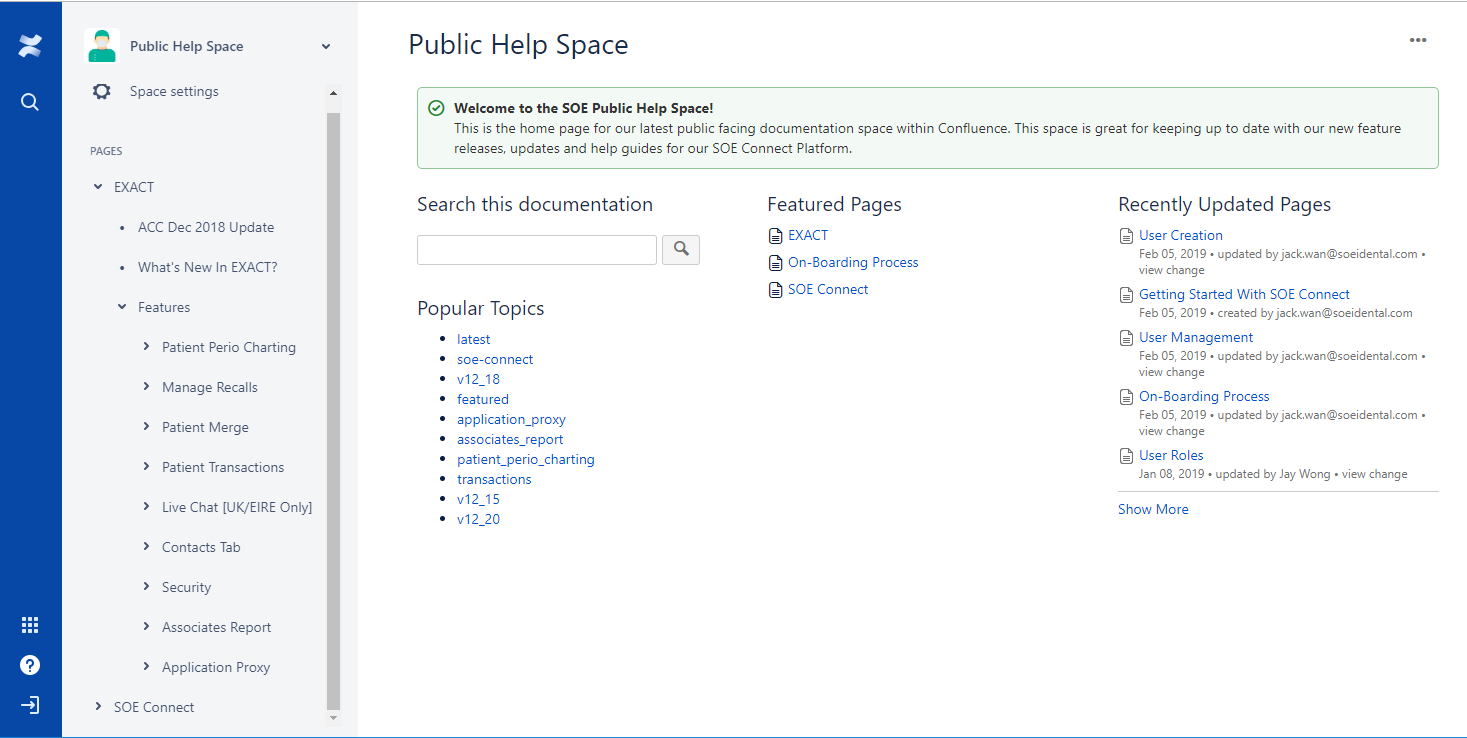
Task: Open the User Roles link
Action: (1171, 455)
